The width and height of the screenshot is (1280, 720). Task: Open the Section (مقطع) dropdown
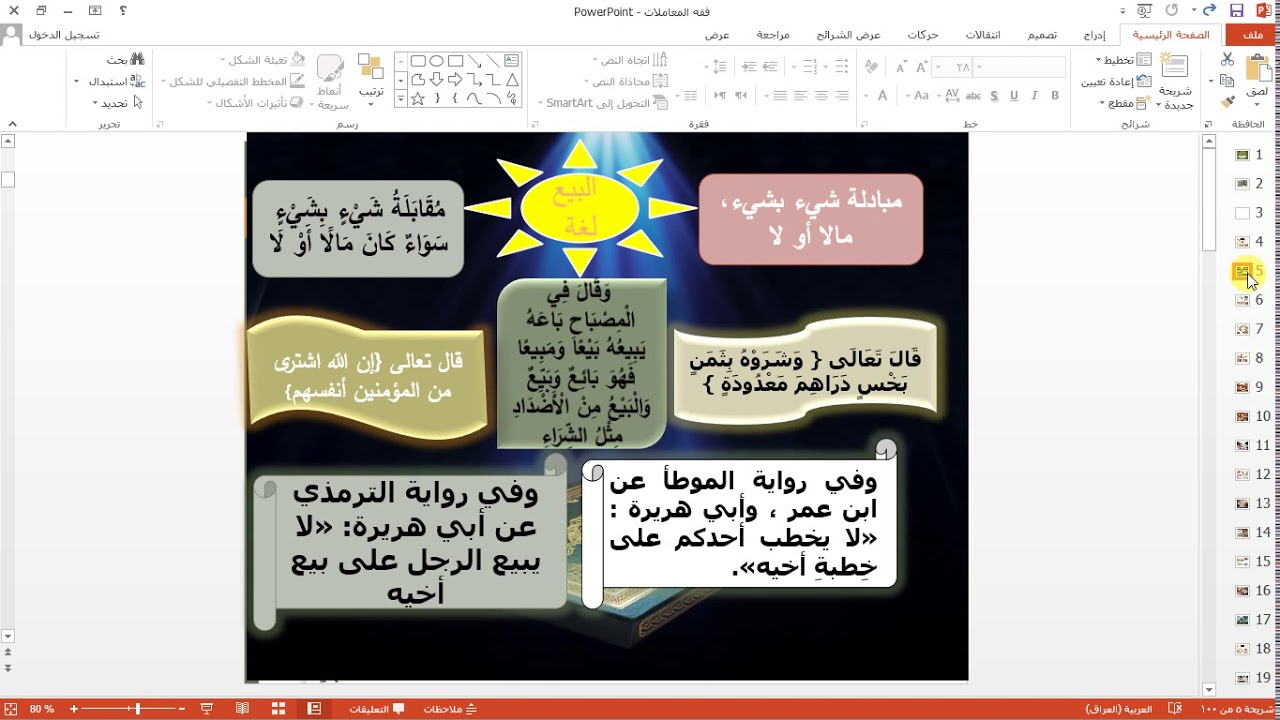tap(1126, 103)
